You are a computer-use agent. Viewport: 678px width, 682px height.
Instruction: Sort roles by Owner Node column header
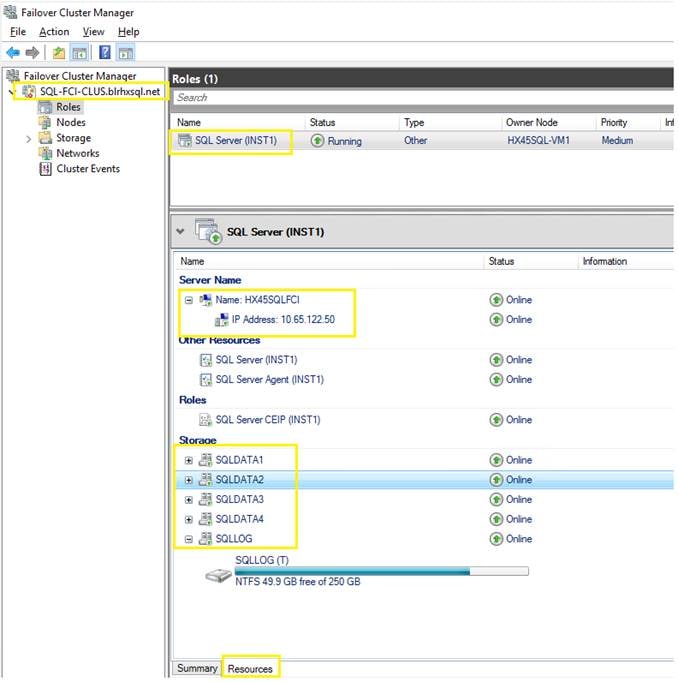point(548,123)
